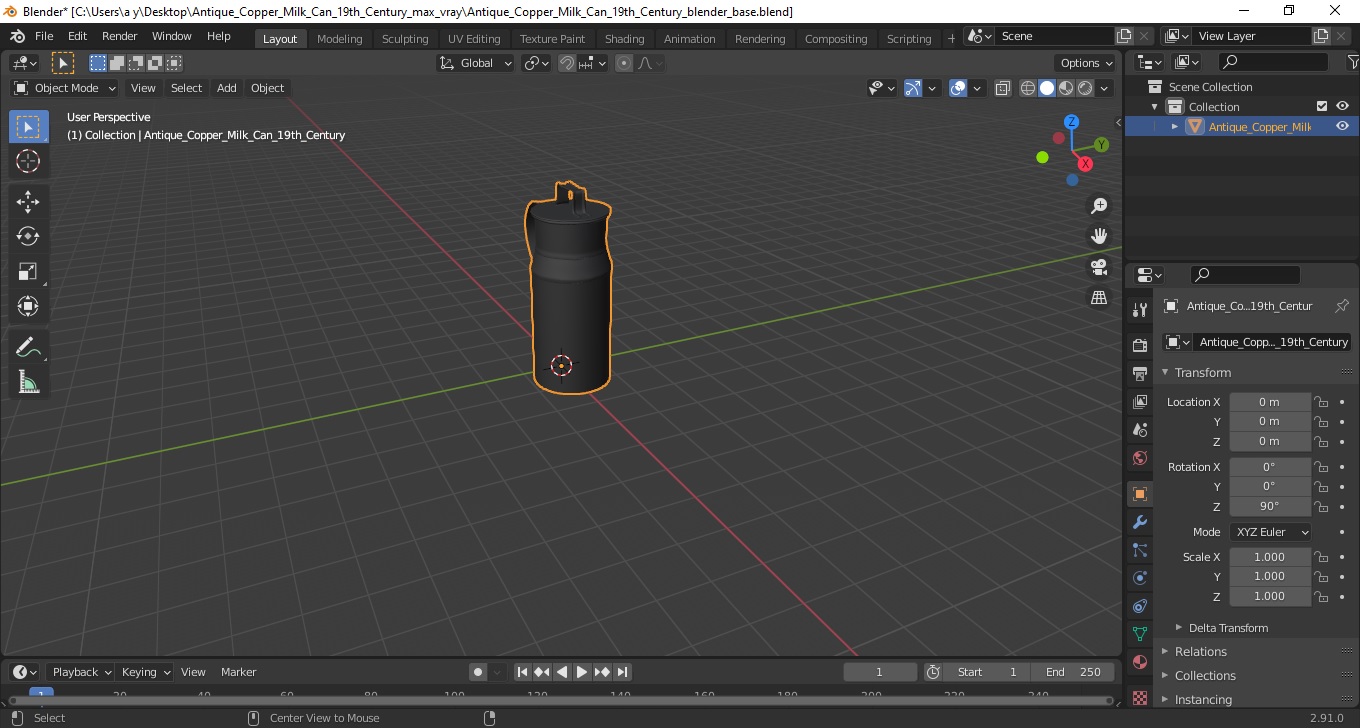This screenshot has height=728, width=1360.
Task: Select the Cursor tool
Action: pyautogui.click(x=28, y=161)
